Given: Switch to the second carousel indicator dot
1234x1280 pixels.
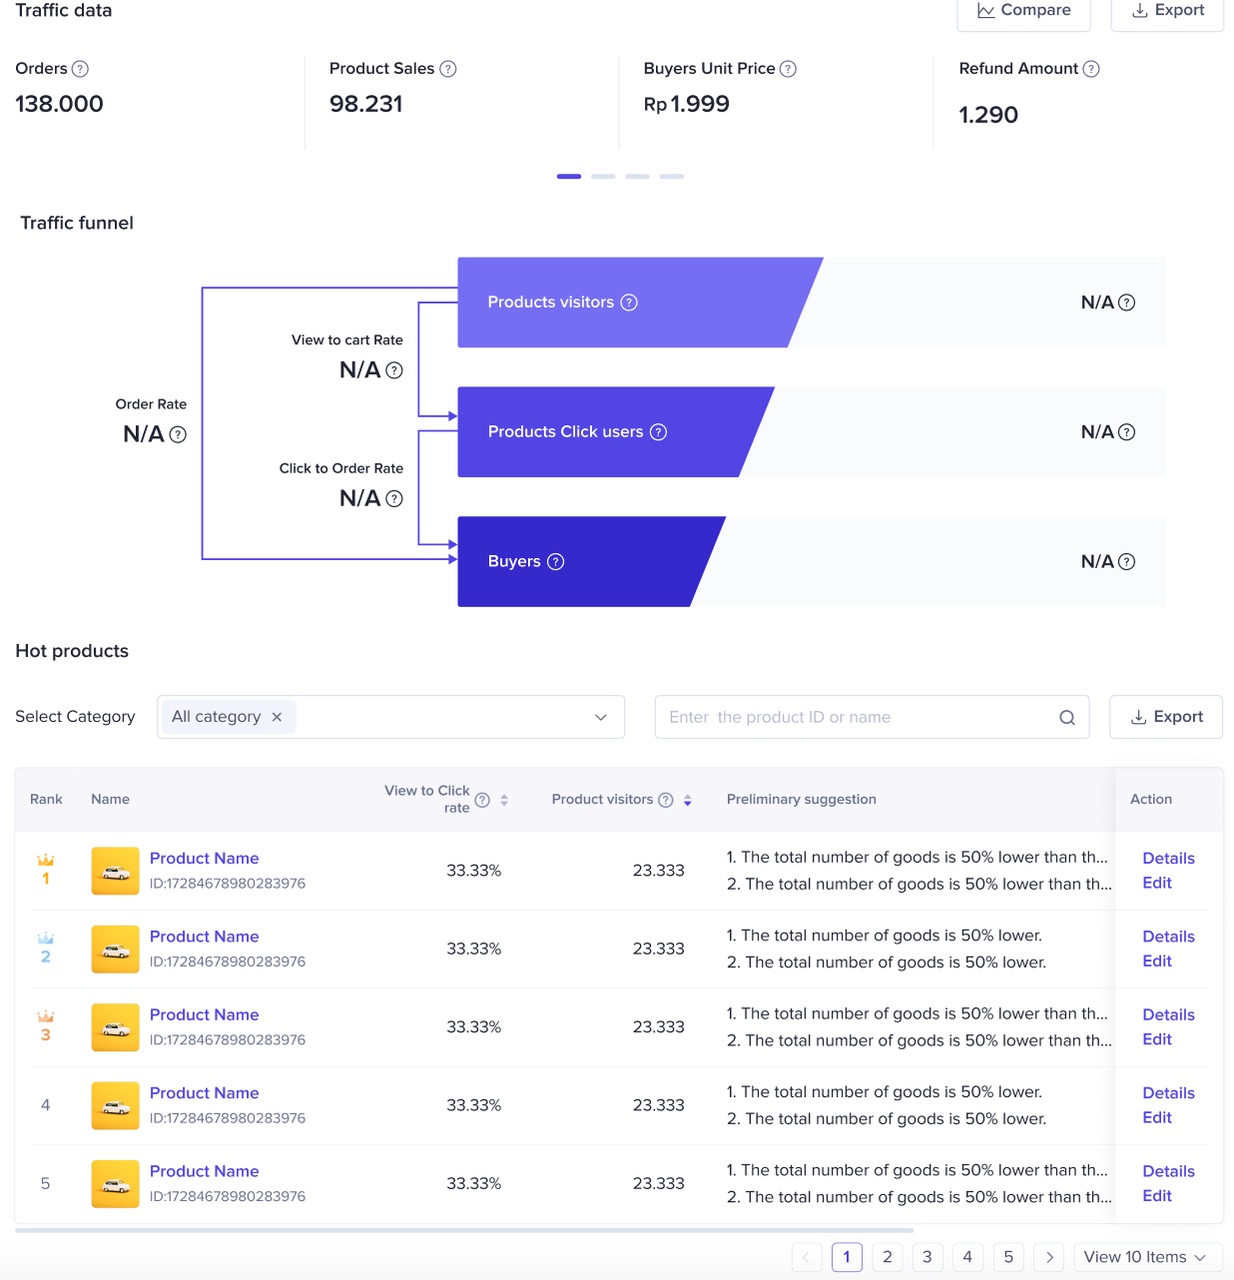Looking at the screenshot, I should pos(603,176).
